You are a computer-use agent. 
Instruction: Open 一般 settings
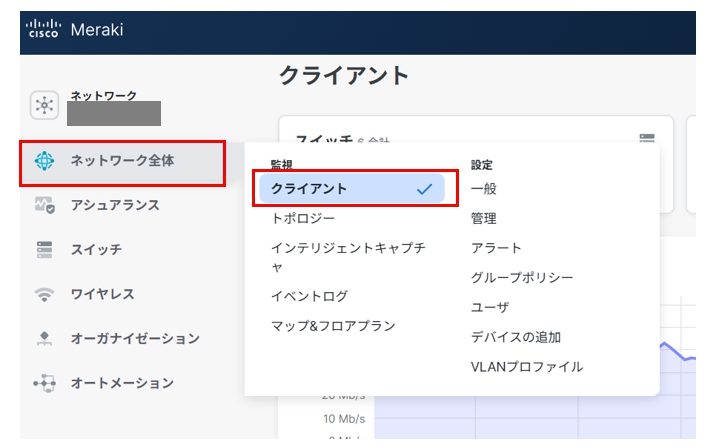(484, 189)
